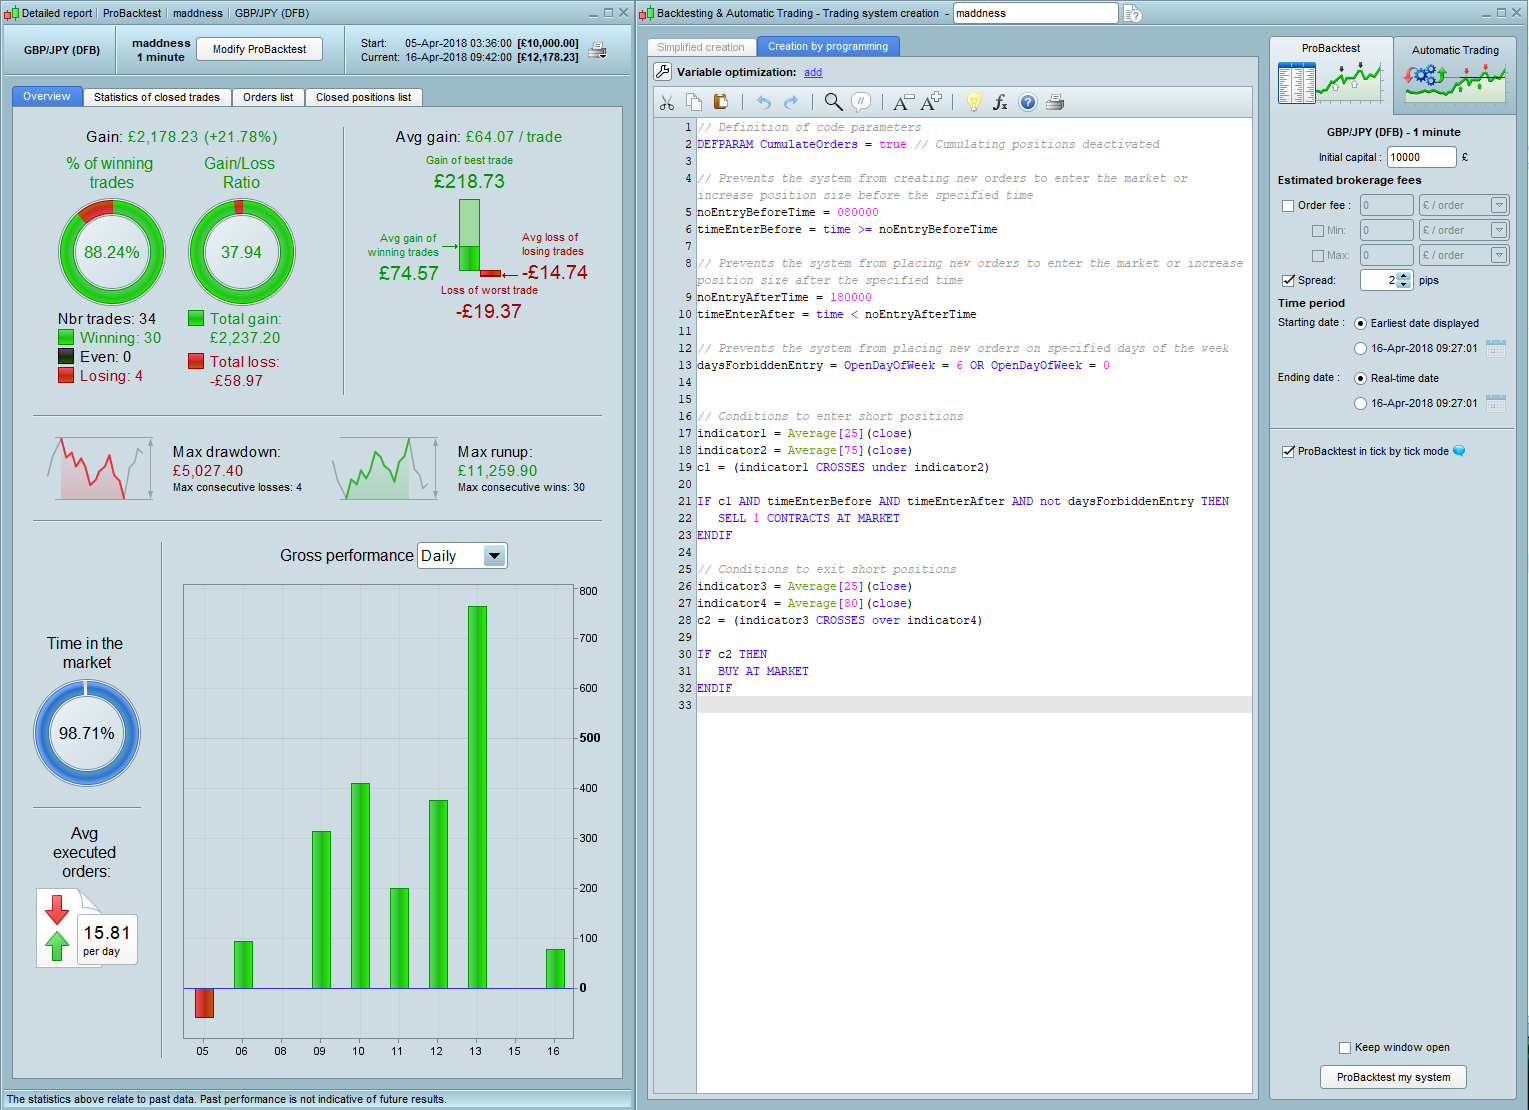Click the comment bubble icon

point(860,103)
